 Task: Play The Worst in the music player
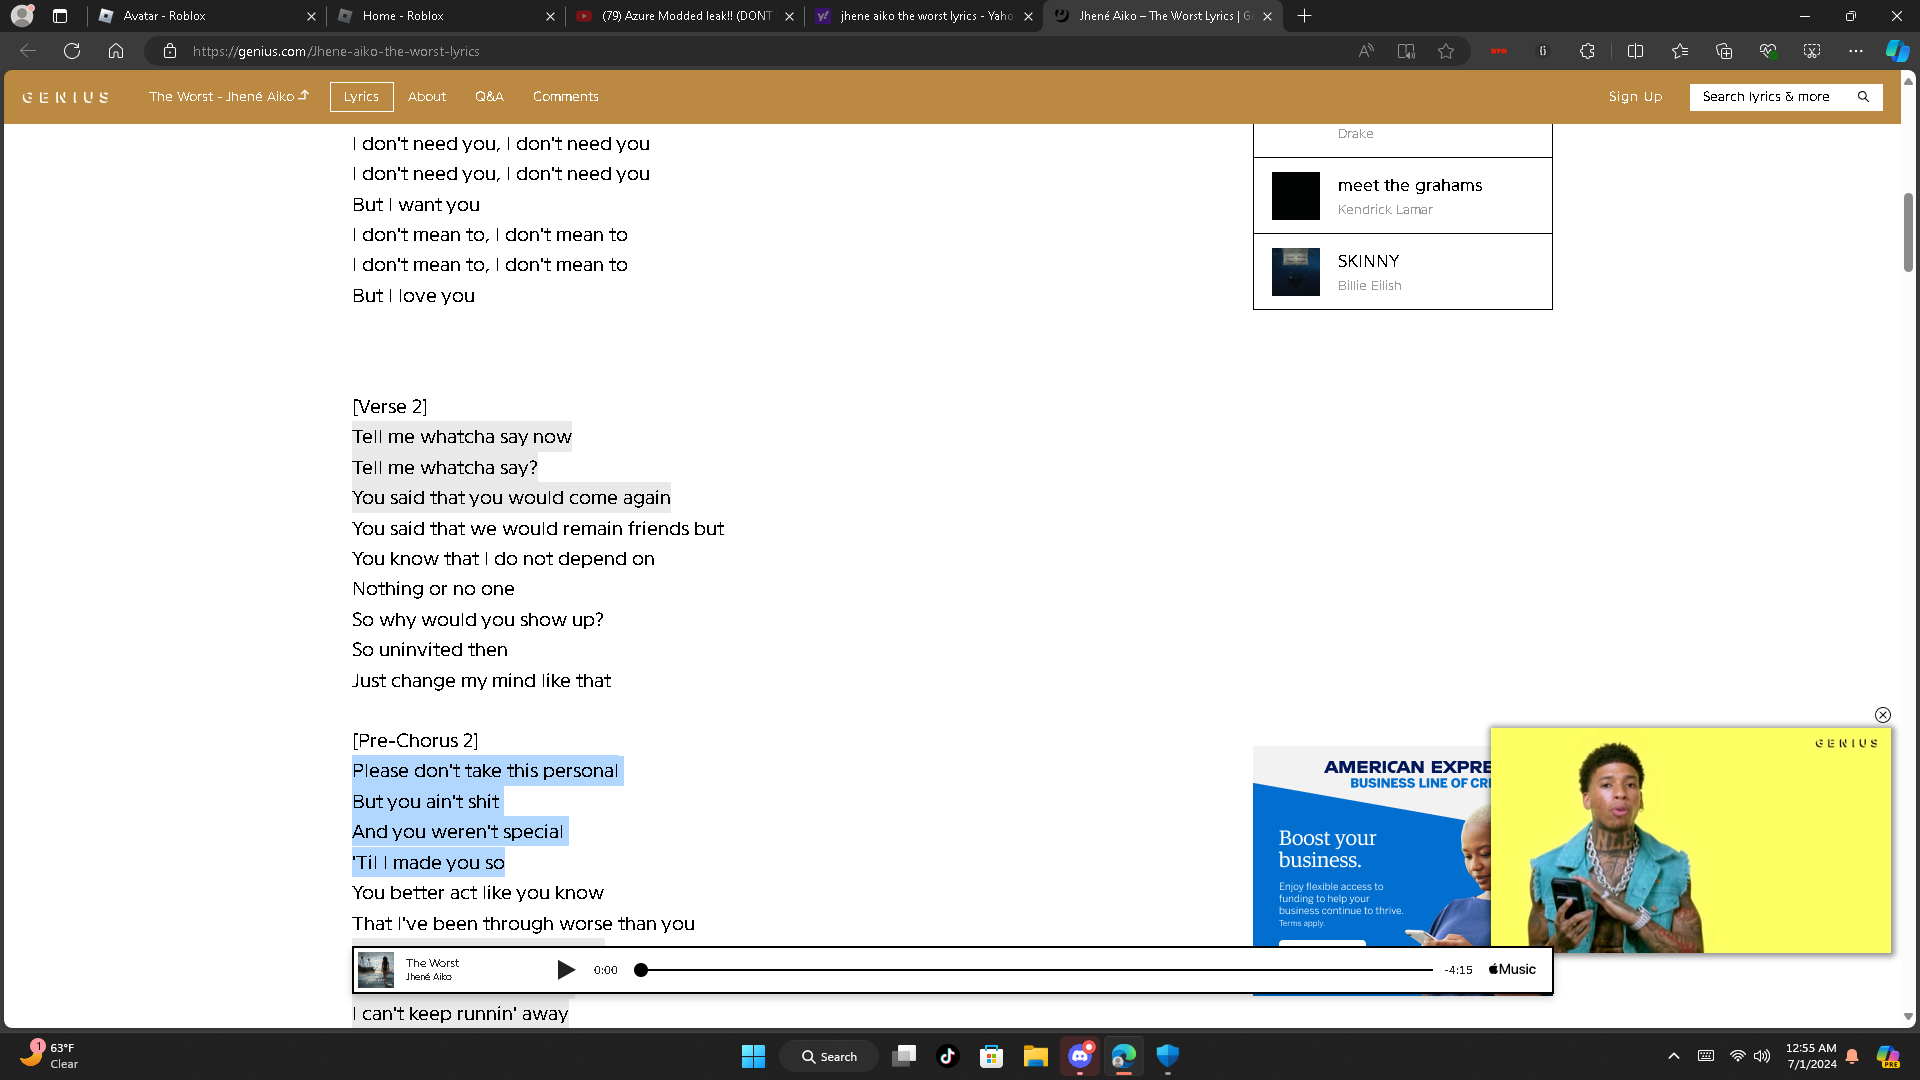566,970
